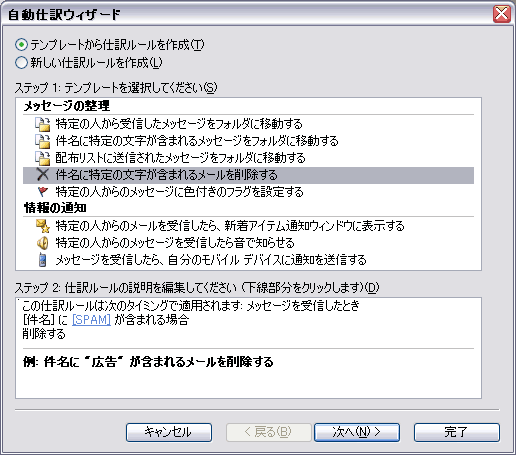Viewport: 516px width, 455px height.
Task: Click the X delete icon in highlighted row
Action: (x=43, y=175)
